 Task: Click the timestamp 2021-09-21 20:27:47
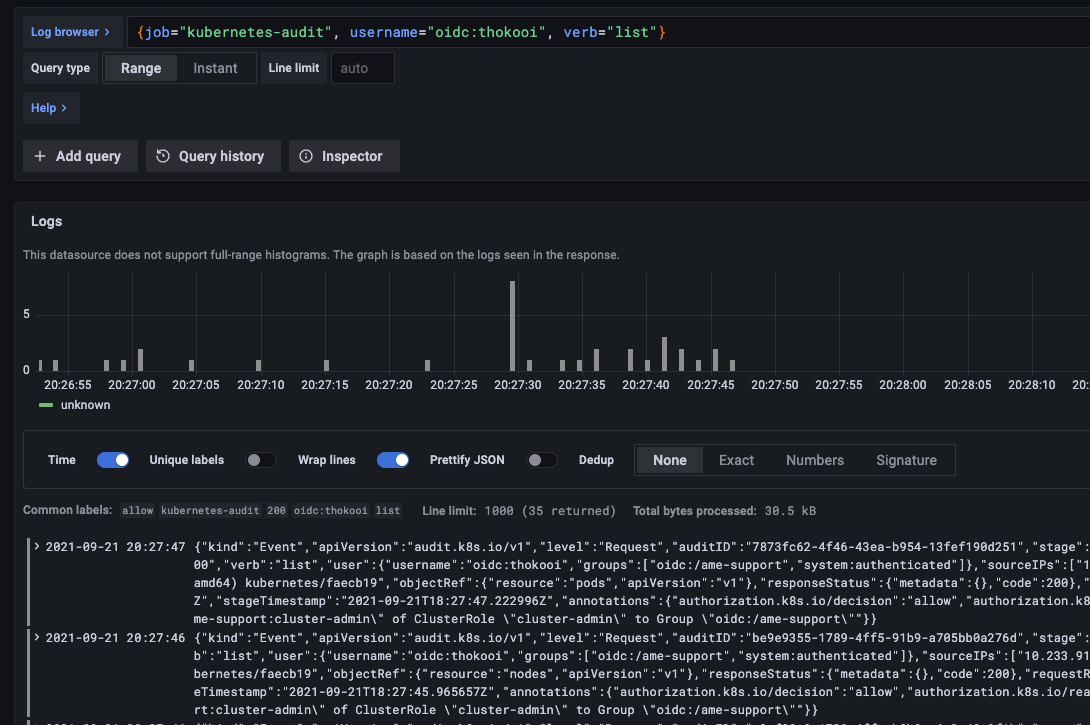click(x=115, y=547)
